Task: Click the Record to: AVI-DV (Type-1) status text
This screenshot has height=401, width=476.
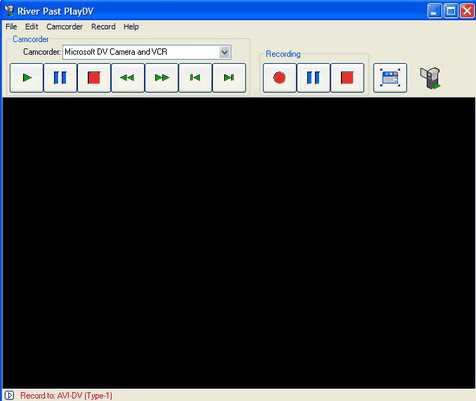Action: tap(66, 396)
